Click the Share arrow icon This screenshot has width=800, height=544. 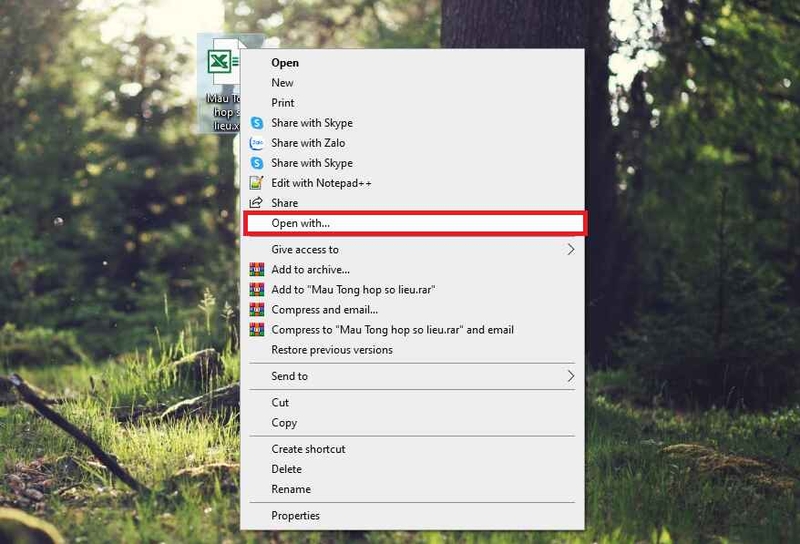(x=256, y=203)
